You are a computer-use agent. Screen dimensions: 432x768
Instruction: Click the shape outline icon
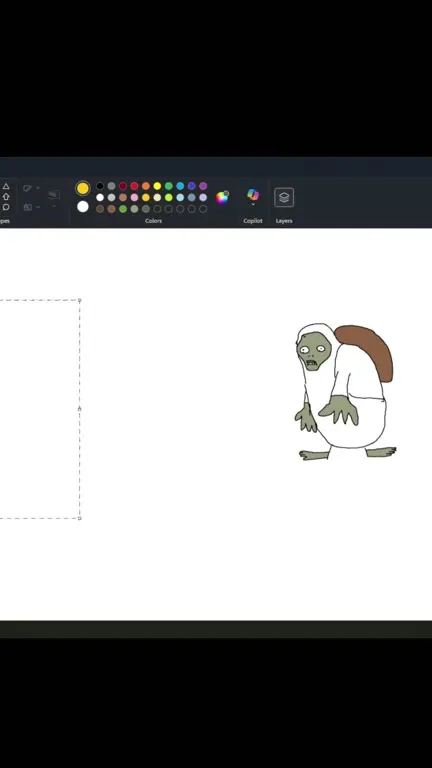[x=27, y=188]
